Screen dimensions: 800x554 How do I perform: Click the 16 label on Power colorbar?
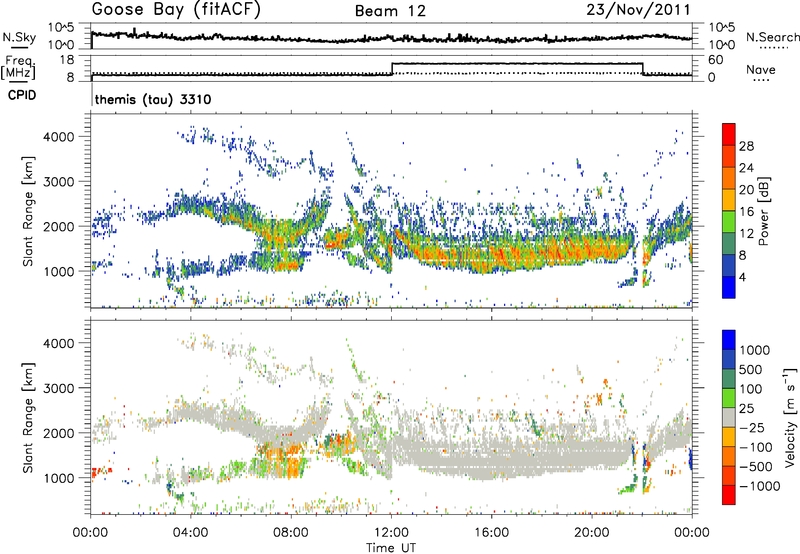(x=746, y=212)
